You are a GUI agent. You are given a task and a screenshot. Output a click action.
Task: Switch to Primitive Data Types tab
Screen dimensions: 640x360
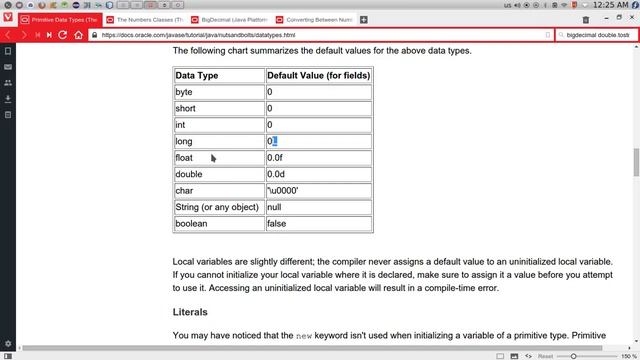(x=60, y=20)
